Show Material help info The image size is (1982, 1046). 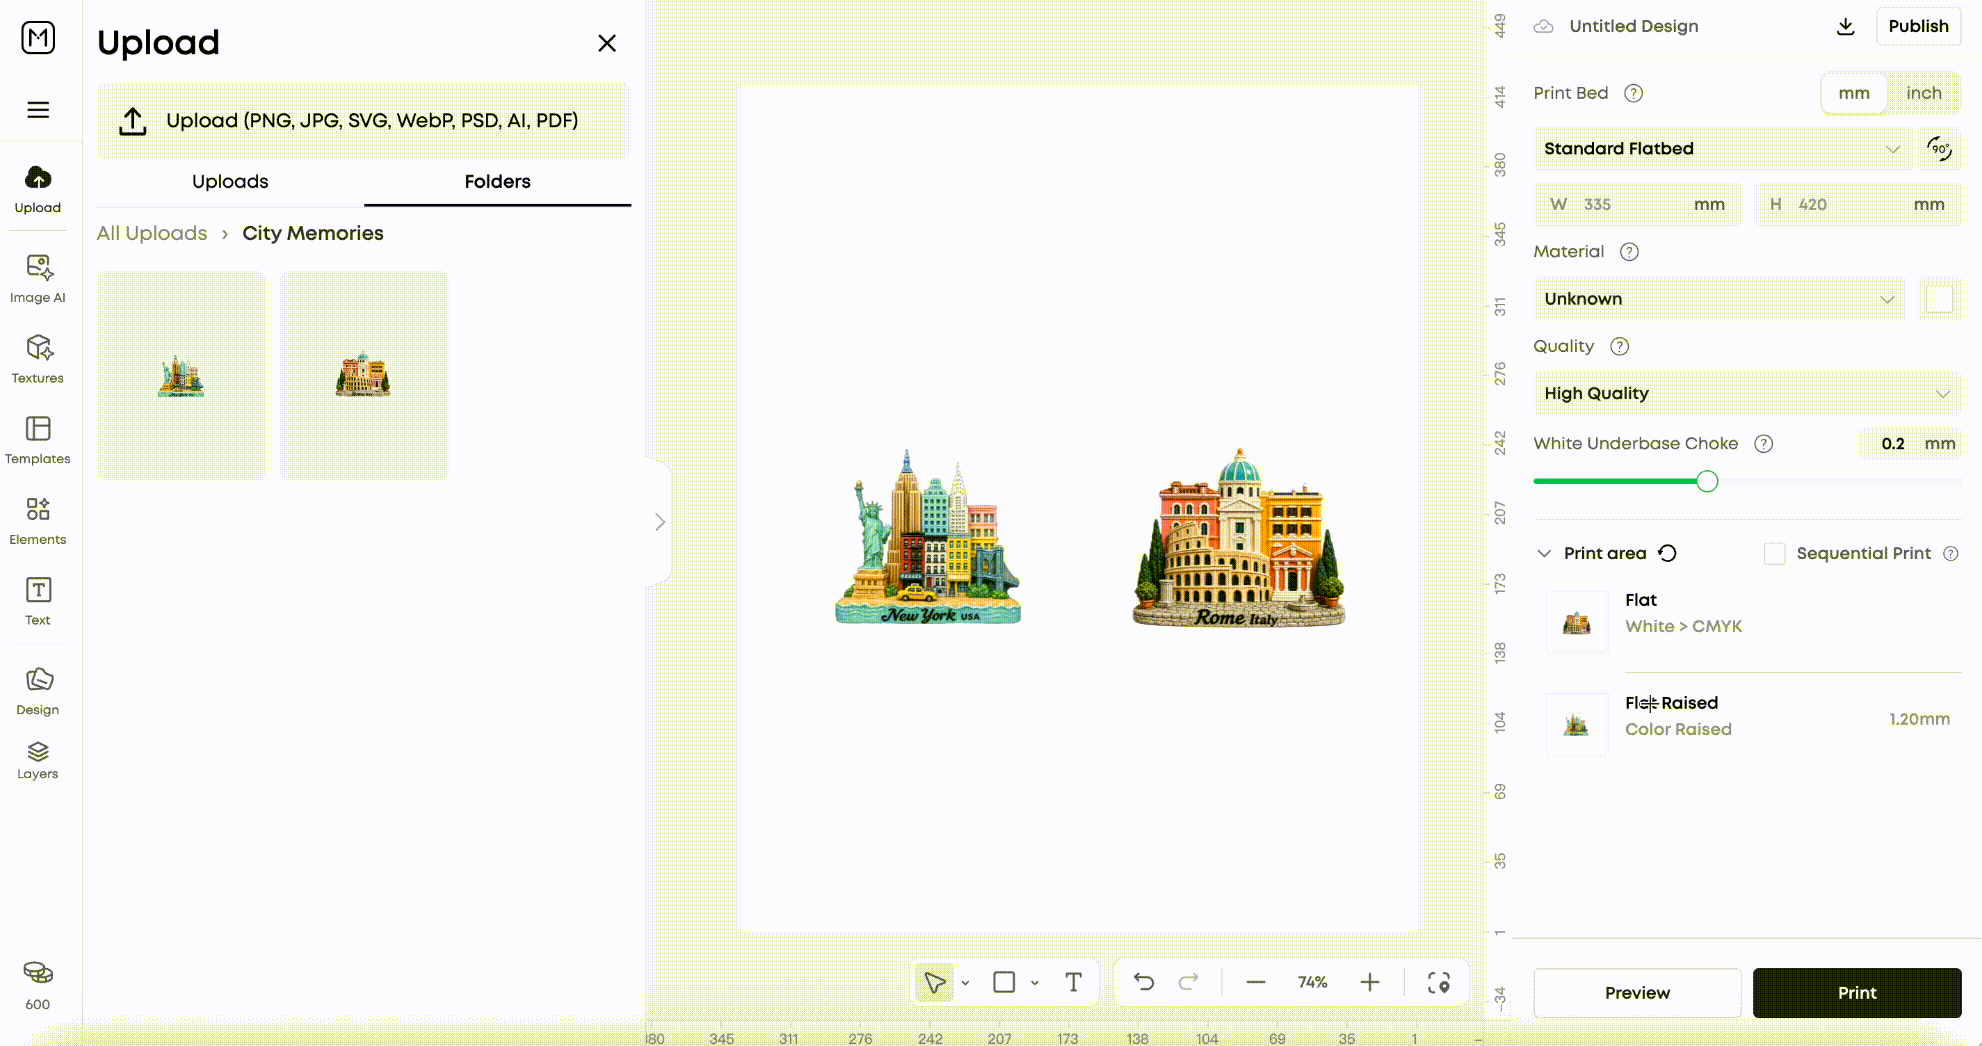click(1629, 252)
